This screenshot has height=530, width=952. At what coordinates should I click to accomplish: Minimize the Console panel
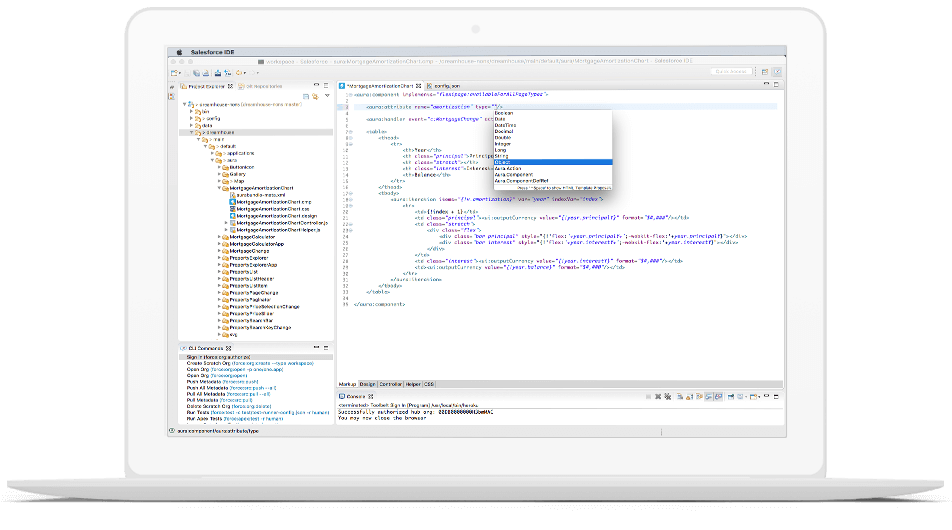pyautogui.click(x=767, y=396)
